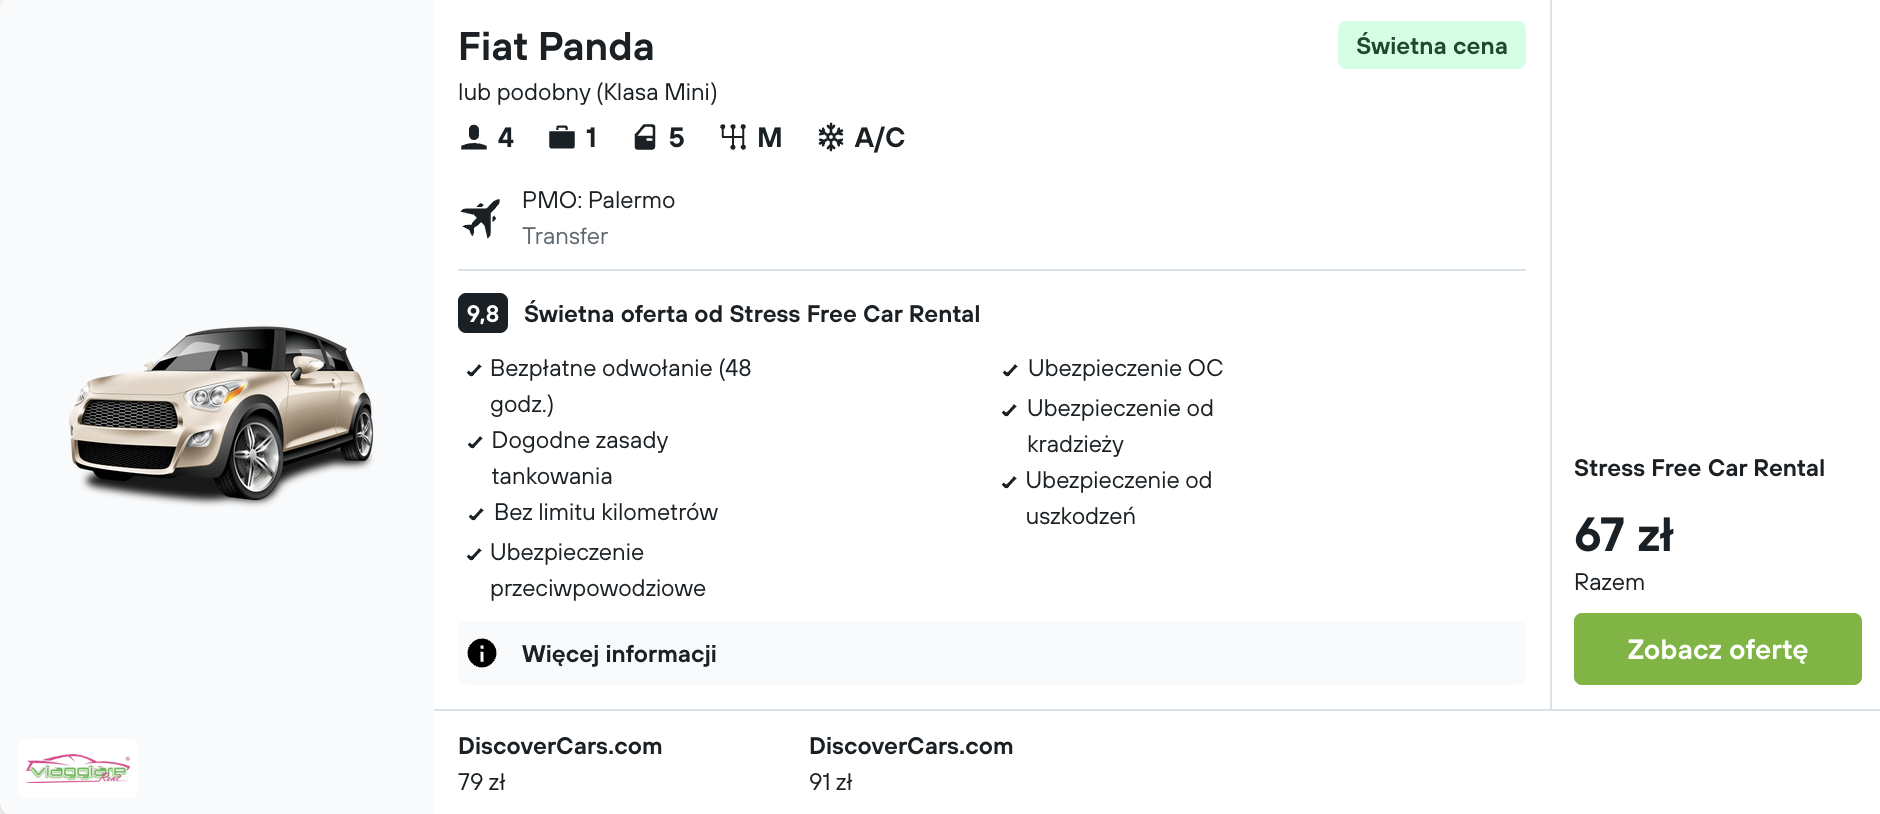
Task: Select the suitcase luggage icon
Action: tap(561, 136)
